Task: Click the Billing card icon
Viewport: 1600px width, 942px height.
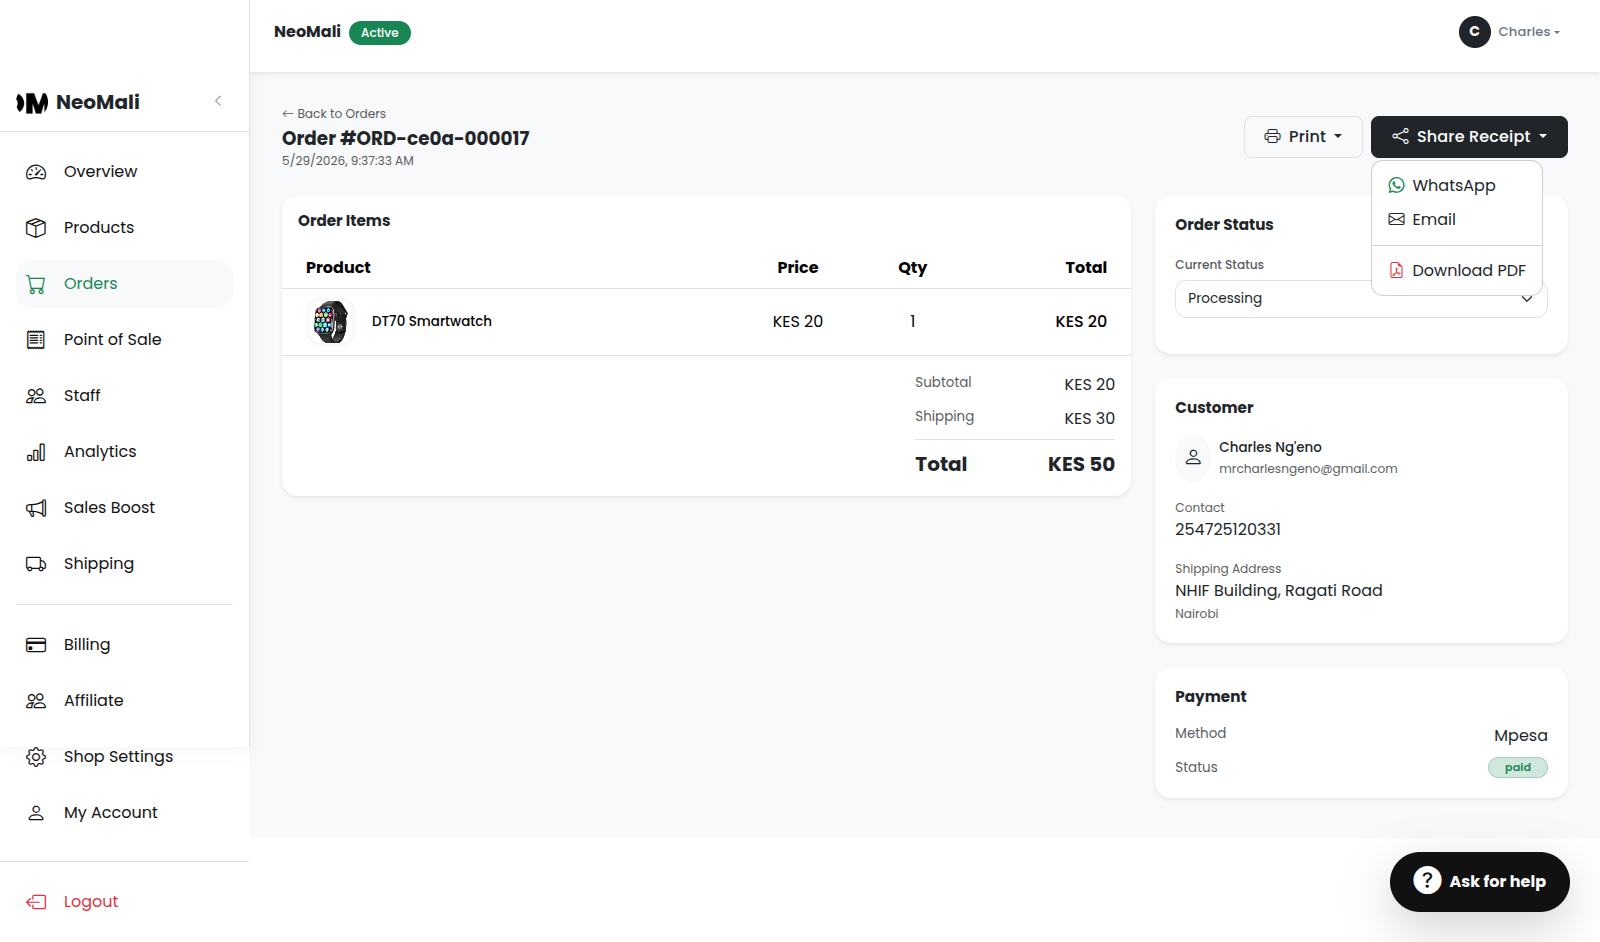Action: click(36, 645)
